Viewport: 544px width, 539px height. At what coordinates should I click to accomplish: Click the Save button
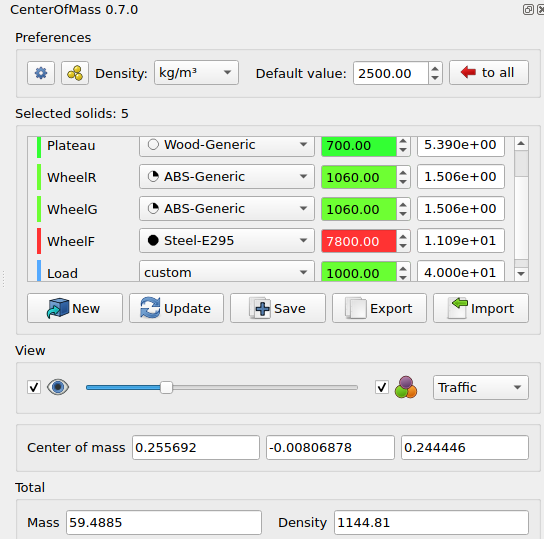278,308
